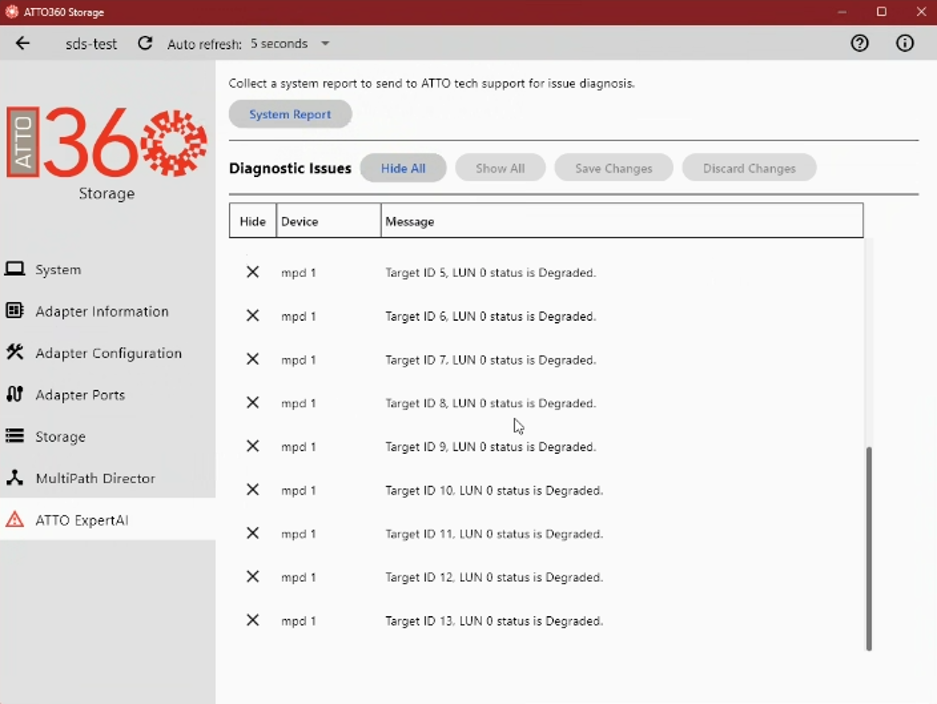Minimize the ATTO360 Storage window
This screenshot has height=704, width=937.
[x=842, y=11]
